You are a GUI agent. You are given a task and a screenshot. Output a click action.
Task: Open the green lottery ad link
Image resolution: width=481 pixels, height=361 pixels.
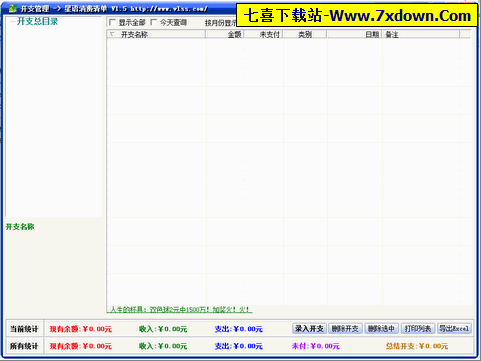180,310
